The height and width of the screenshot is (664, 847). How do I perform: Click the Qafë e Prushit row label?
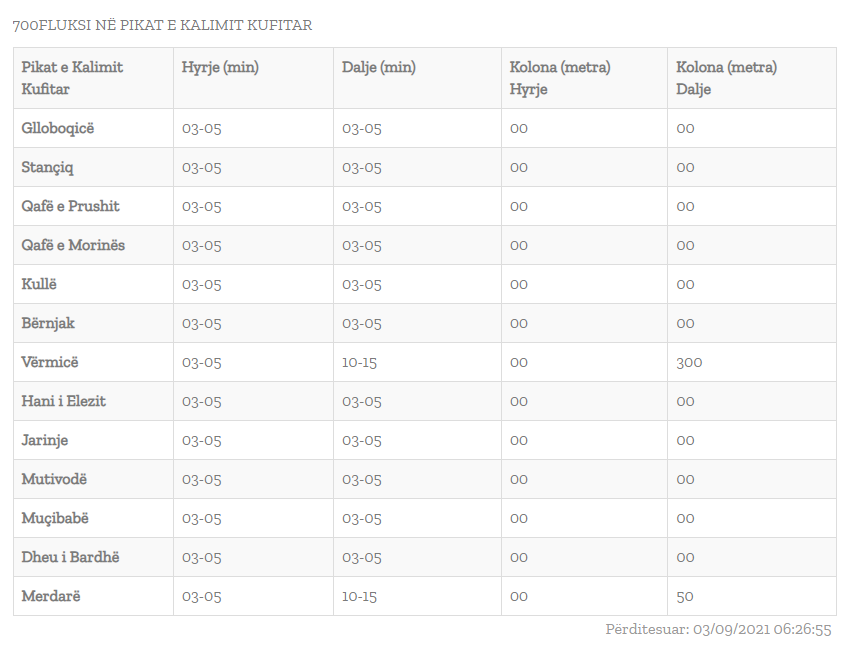70,206
